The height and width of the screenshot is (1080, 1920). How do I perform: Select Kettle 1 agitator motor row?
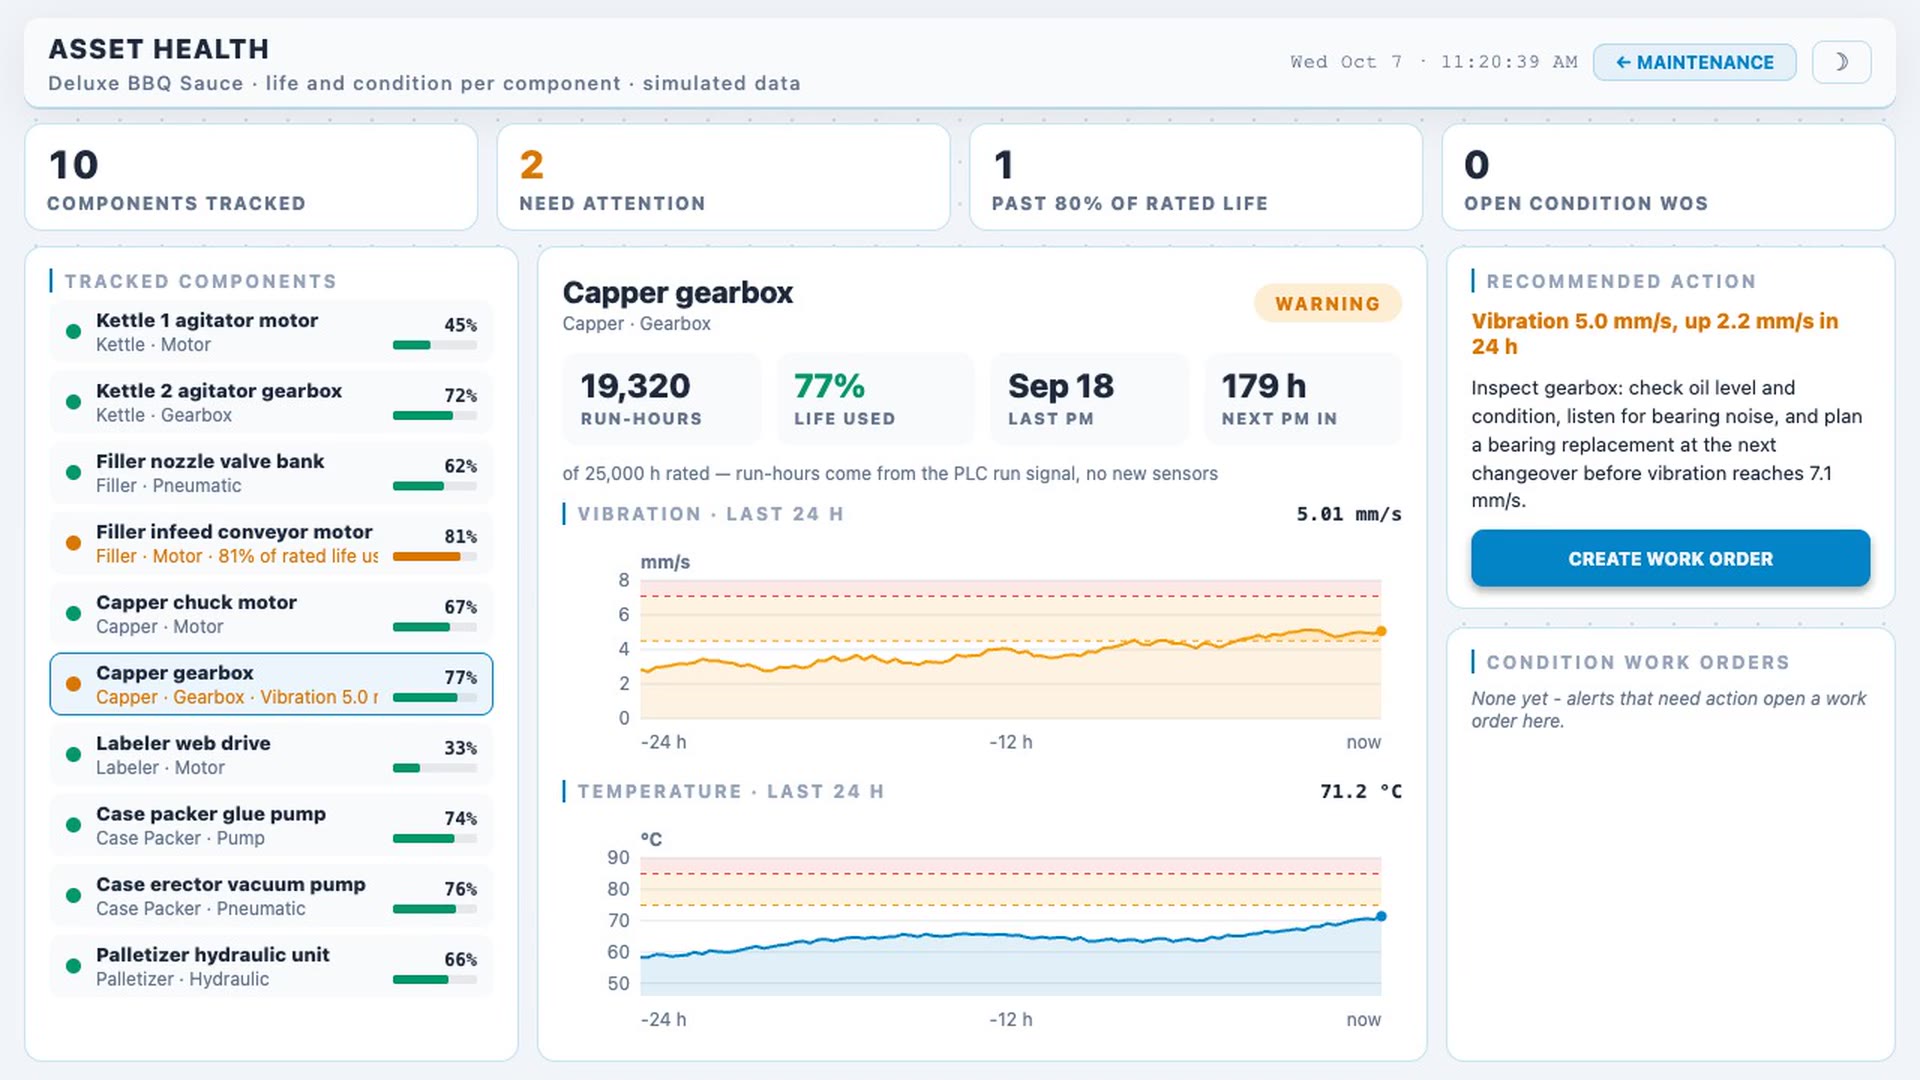[x=271, y=332]
